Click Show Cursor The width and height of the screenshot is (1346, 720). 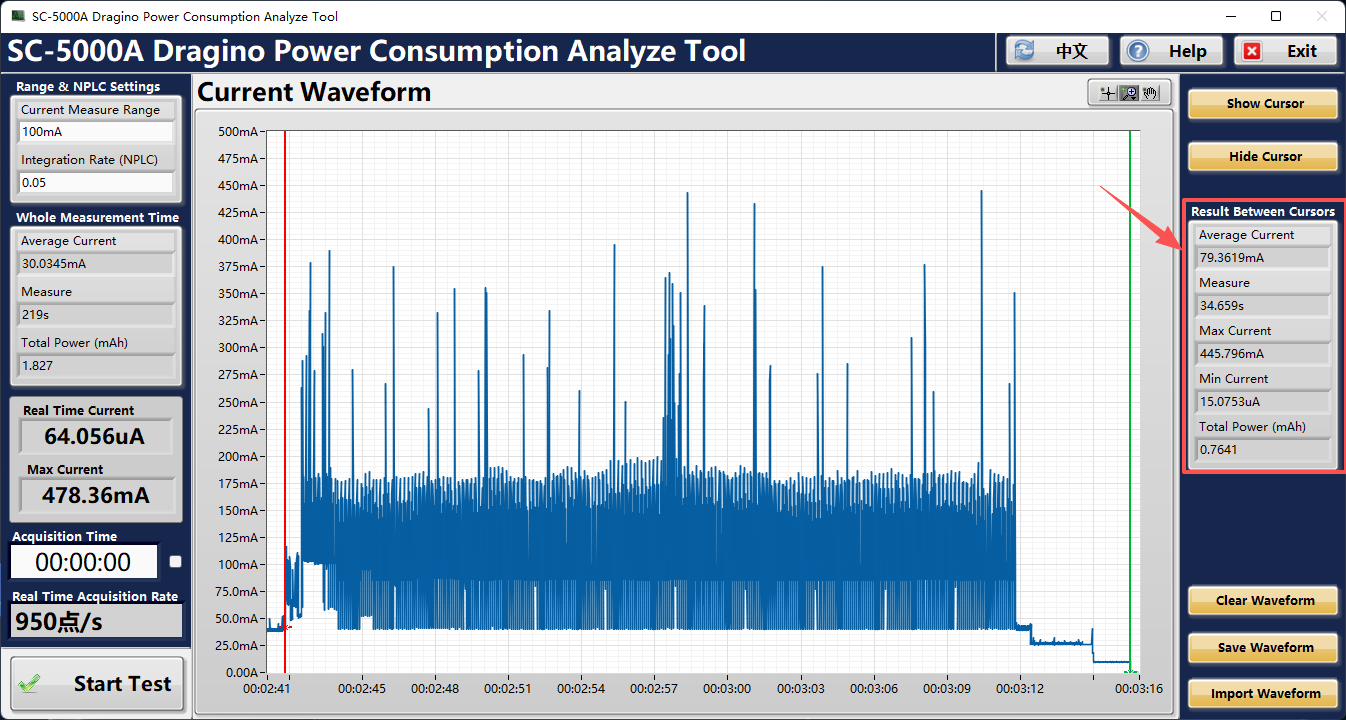click(1265, 104)
